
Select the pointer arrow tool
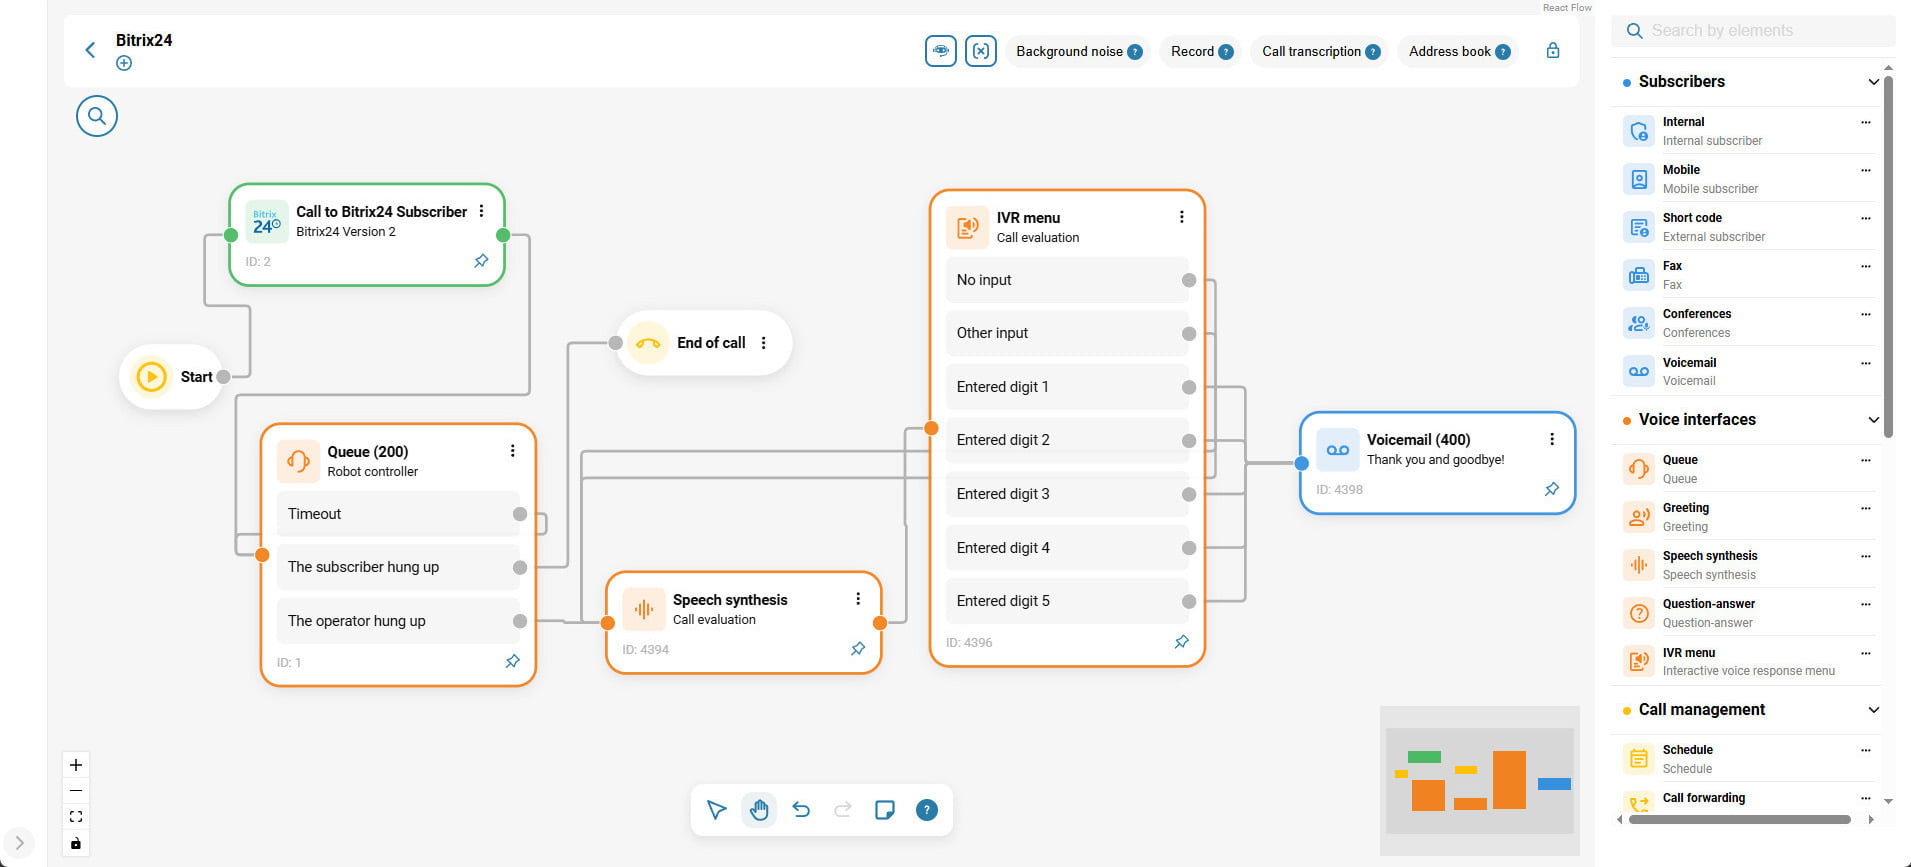tap(716, 810)
